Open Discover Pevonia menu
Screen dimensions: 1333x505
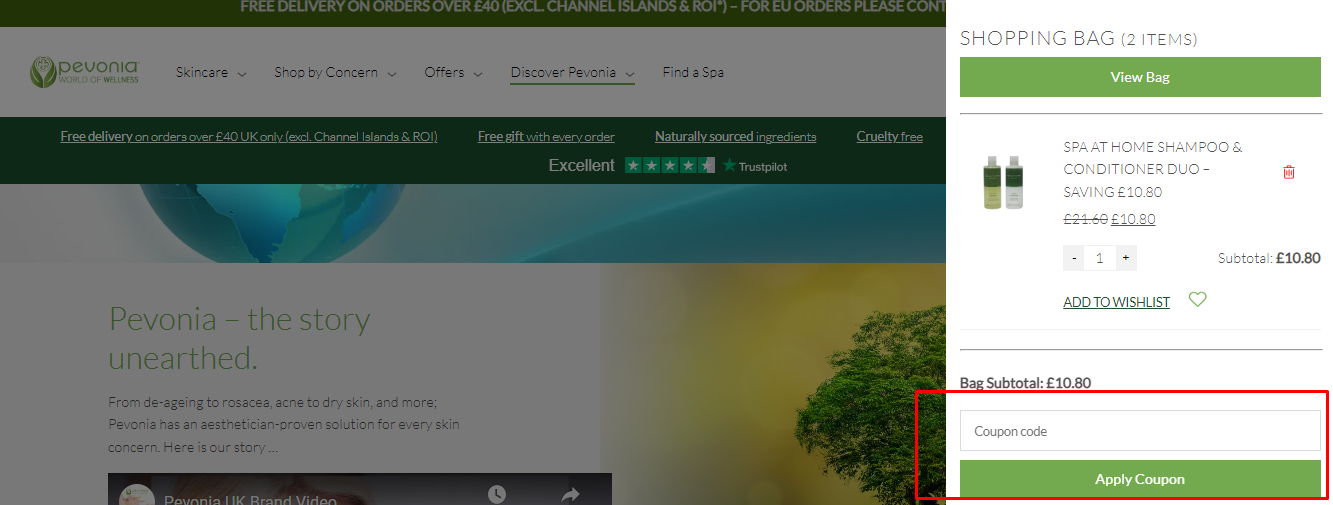pyautogui.click(x=572, y=72)
